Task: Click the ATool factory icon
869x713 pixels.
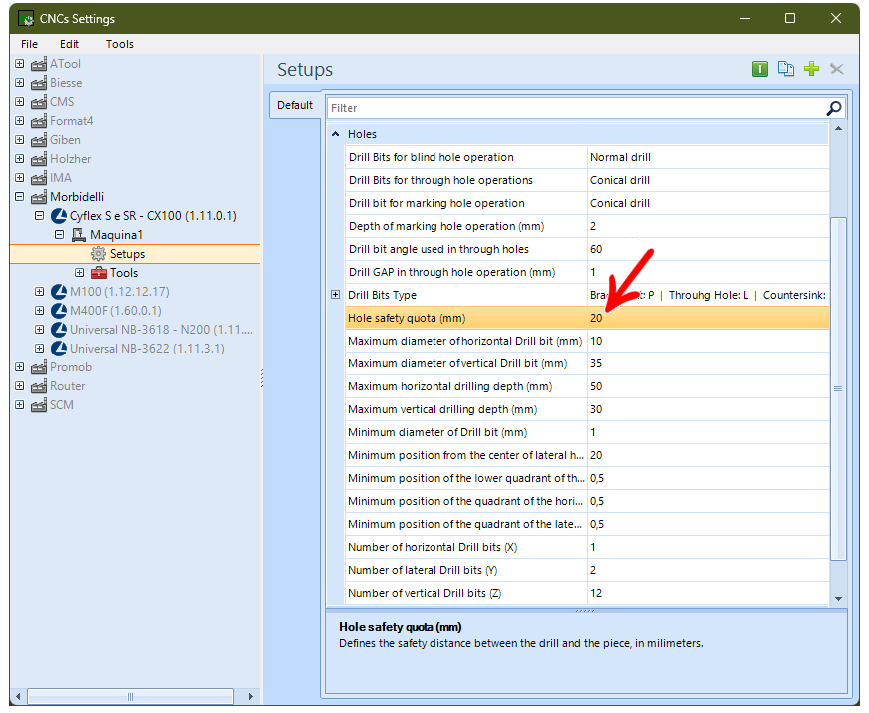Action: 39,64
